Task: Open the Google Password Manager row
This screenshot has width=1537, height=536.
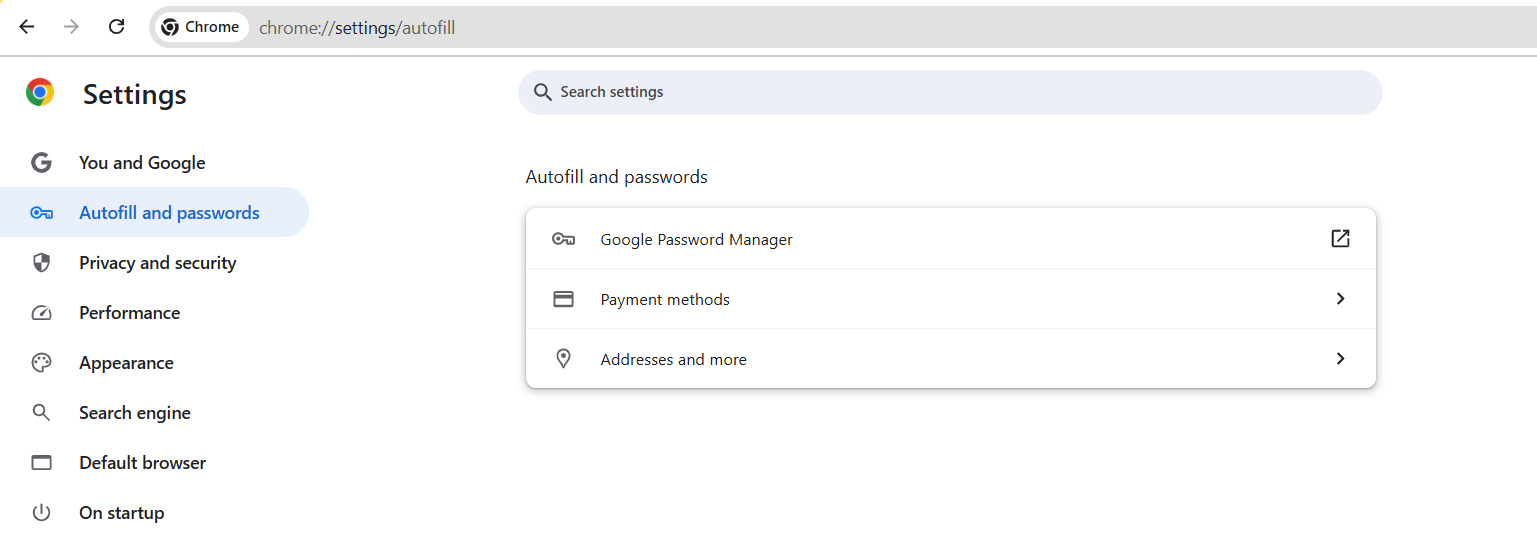Action: pyautogui.click(x=696, y=240)
